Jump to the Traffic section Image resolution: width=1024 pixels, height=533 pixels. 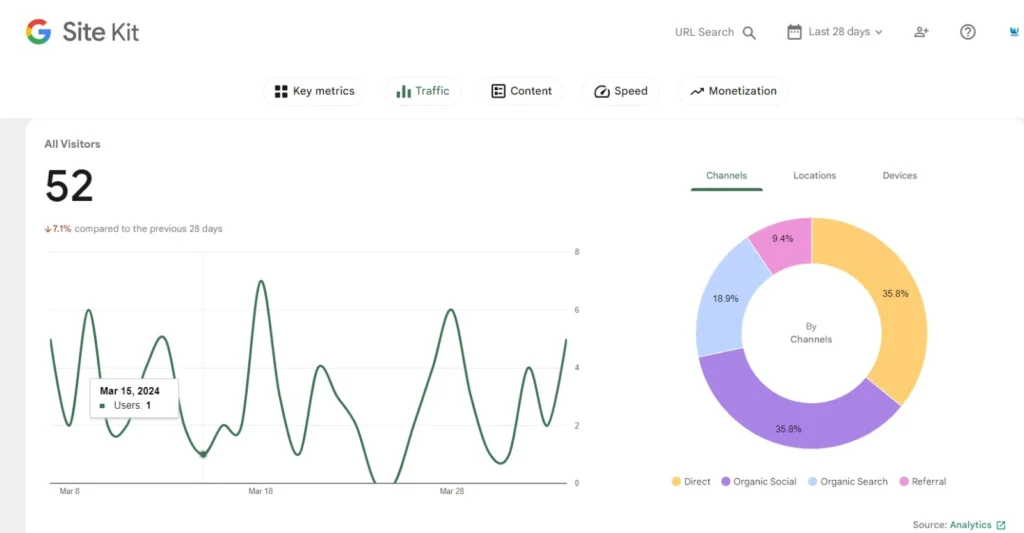pyautogui.click(x=423, y=91)
